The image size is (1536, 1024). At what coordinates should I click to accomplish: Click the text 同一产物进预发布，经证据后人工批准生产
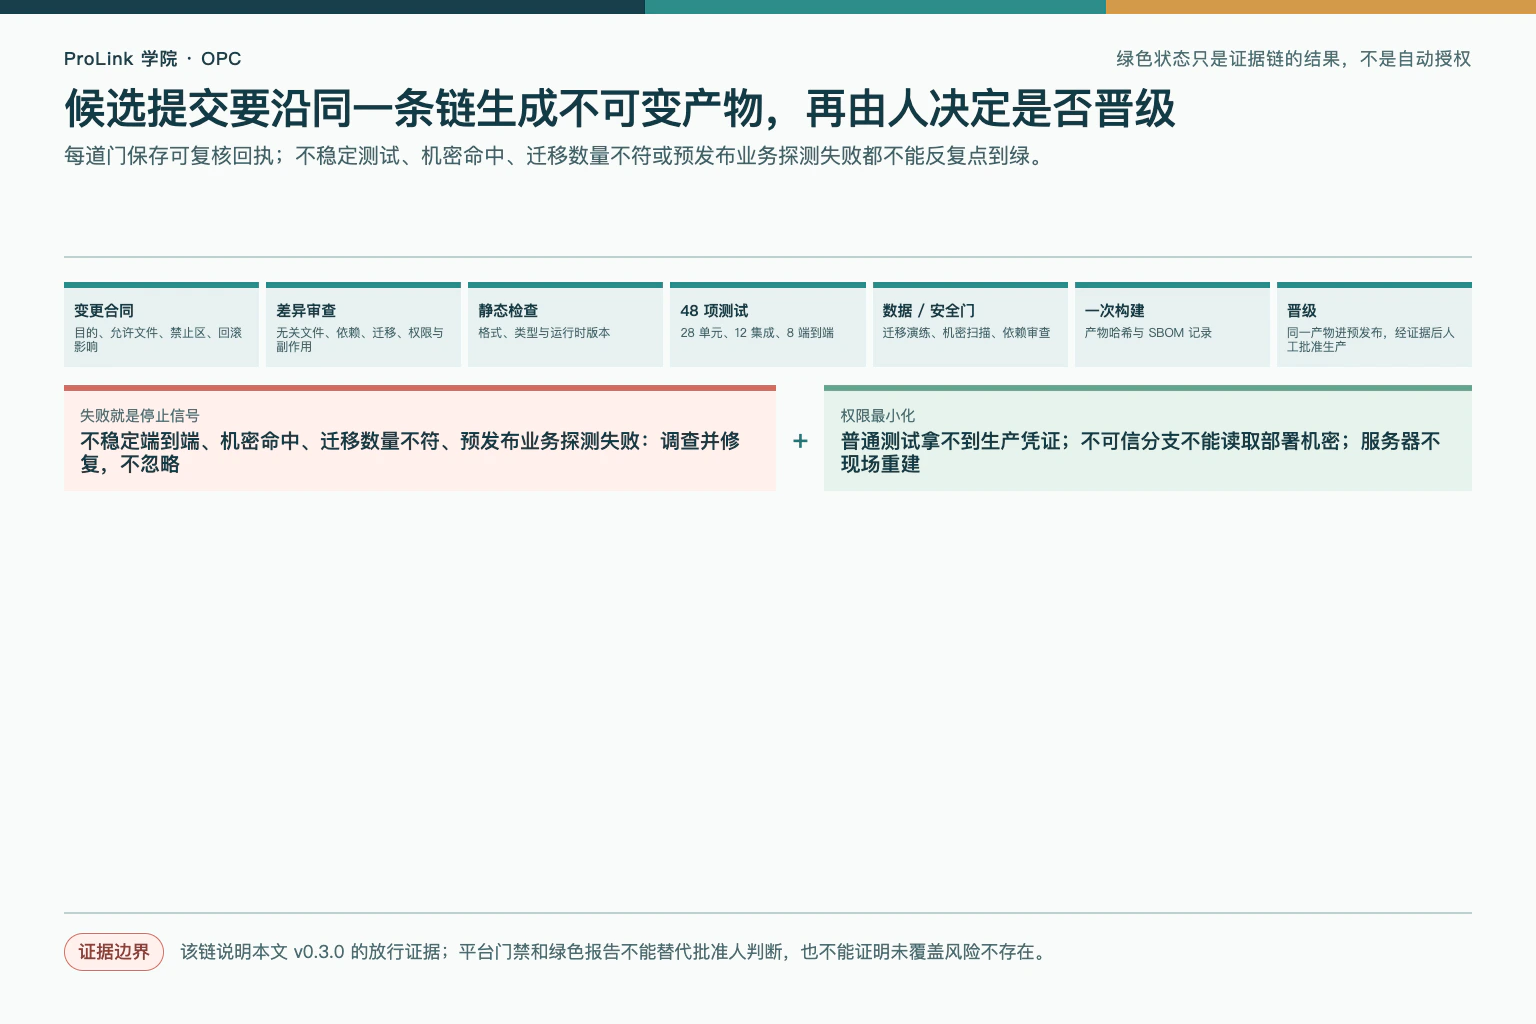(1371, 340)
